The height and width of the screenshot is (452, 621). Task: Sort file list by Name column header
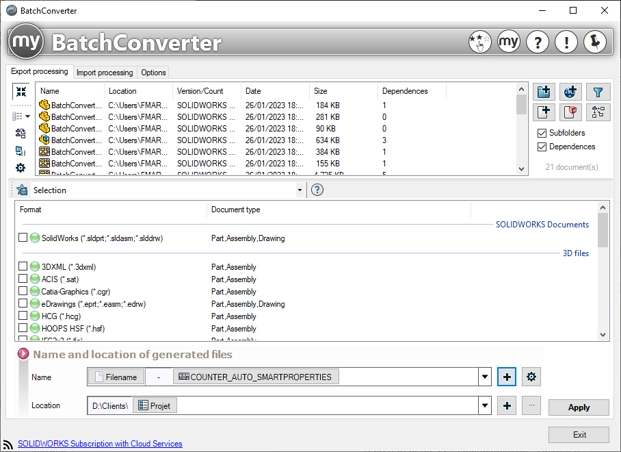71,91
